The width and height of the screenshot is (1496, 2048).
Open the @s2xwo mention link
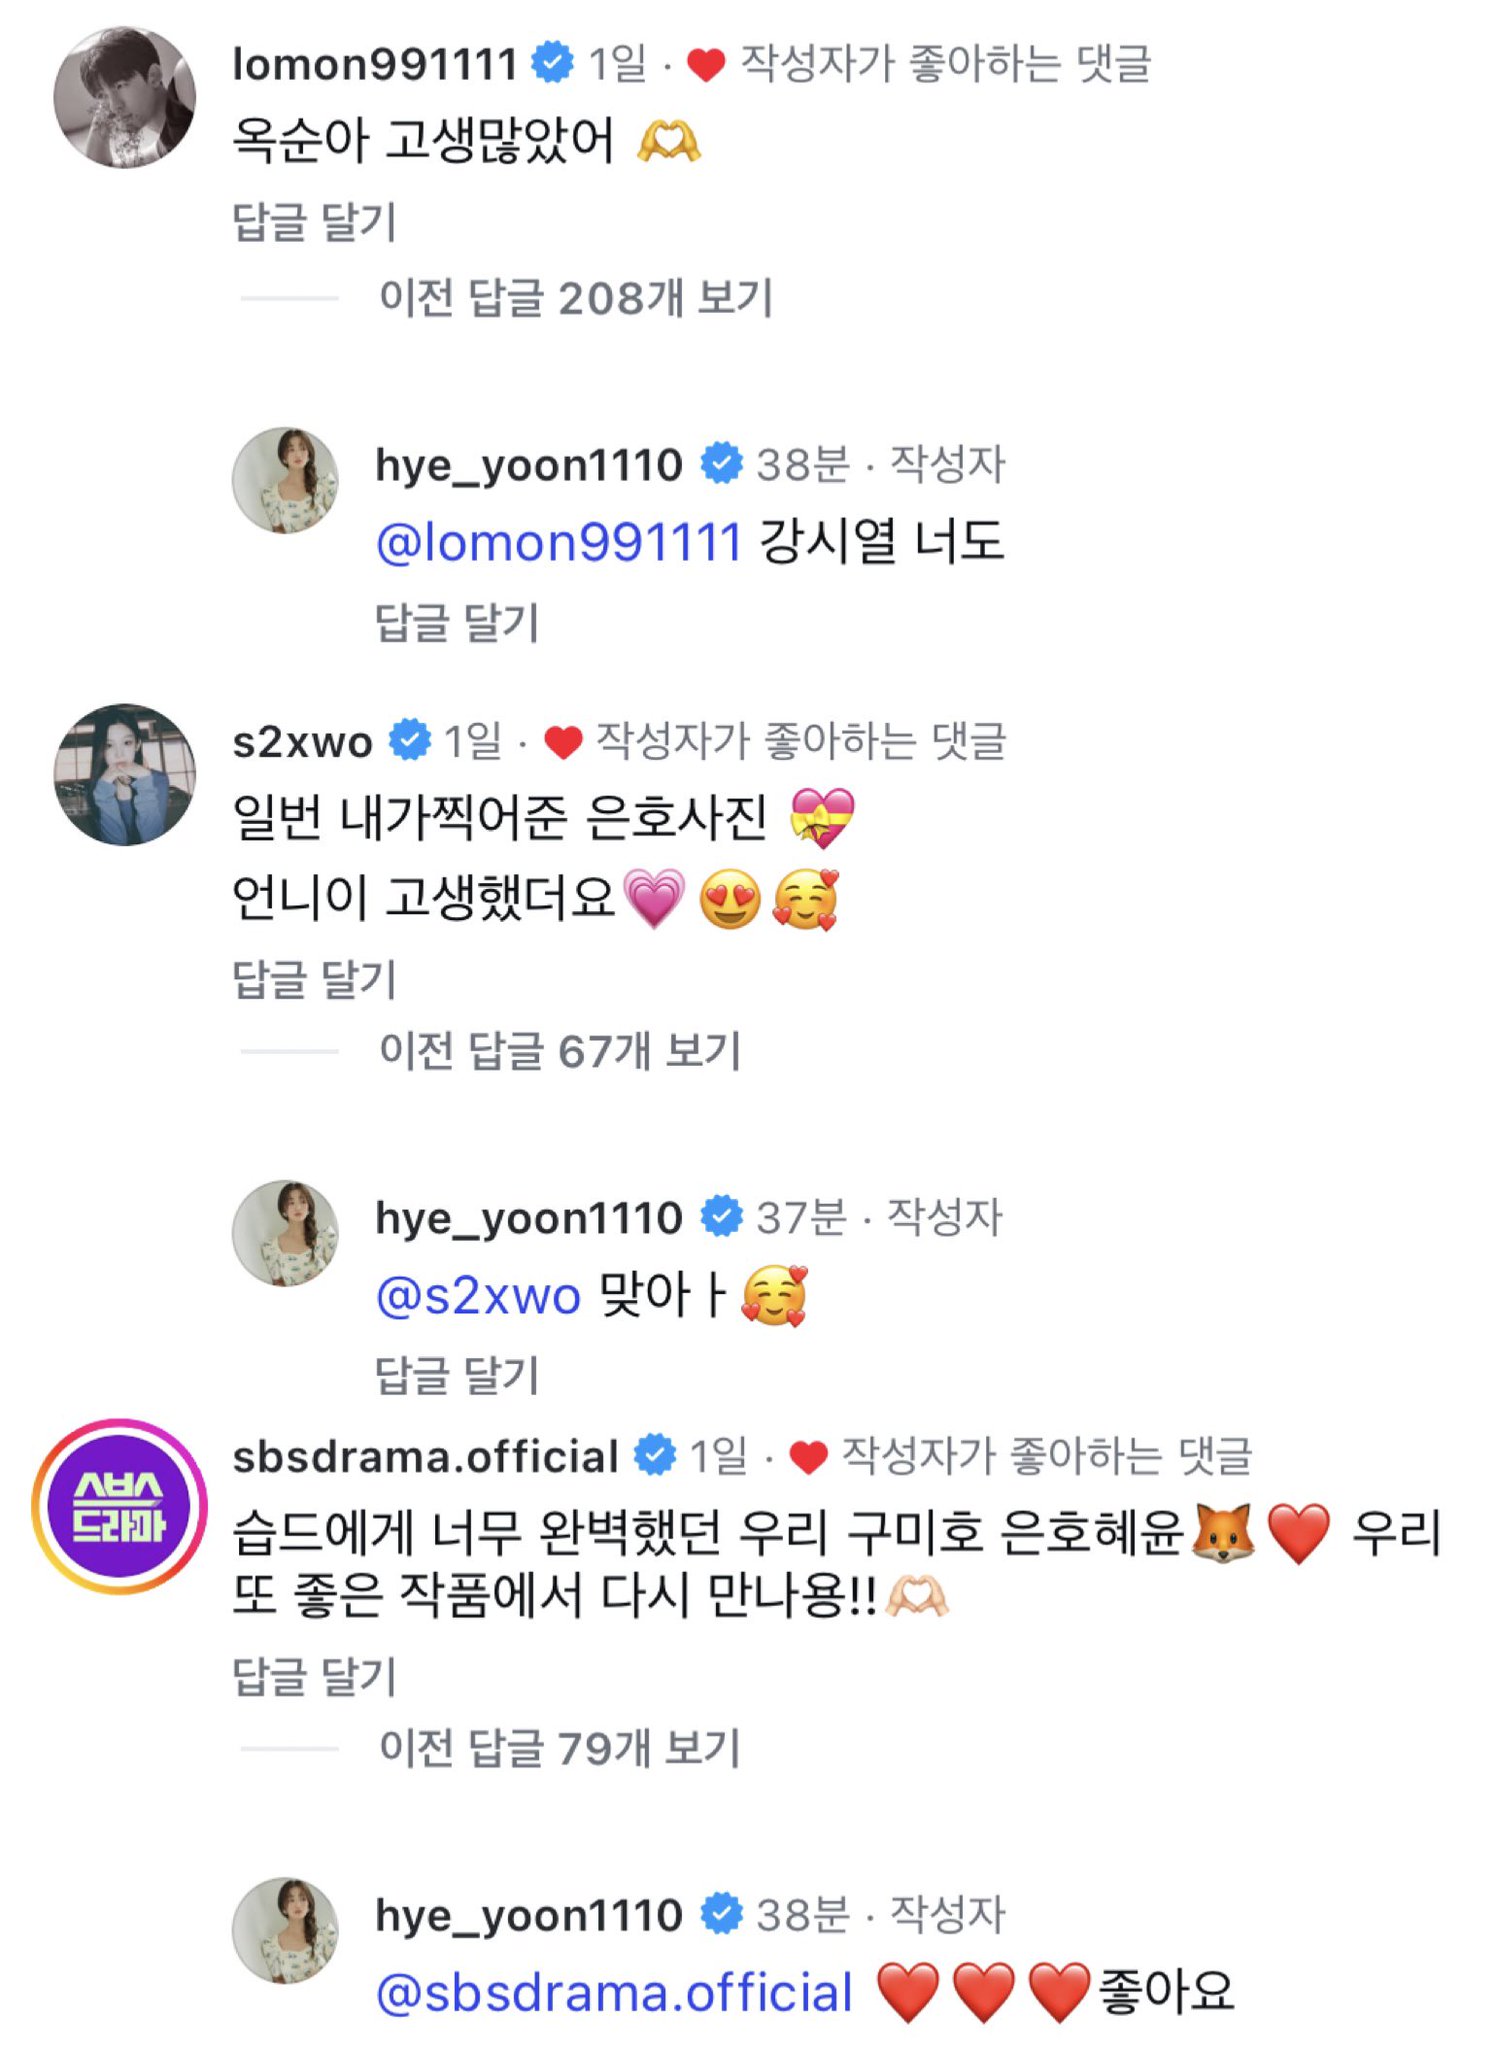[x=478, y=1296]
